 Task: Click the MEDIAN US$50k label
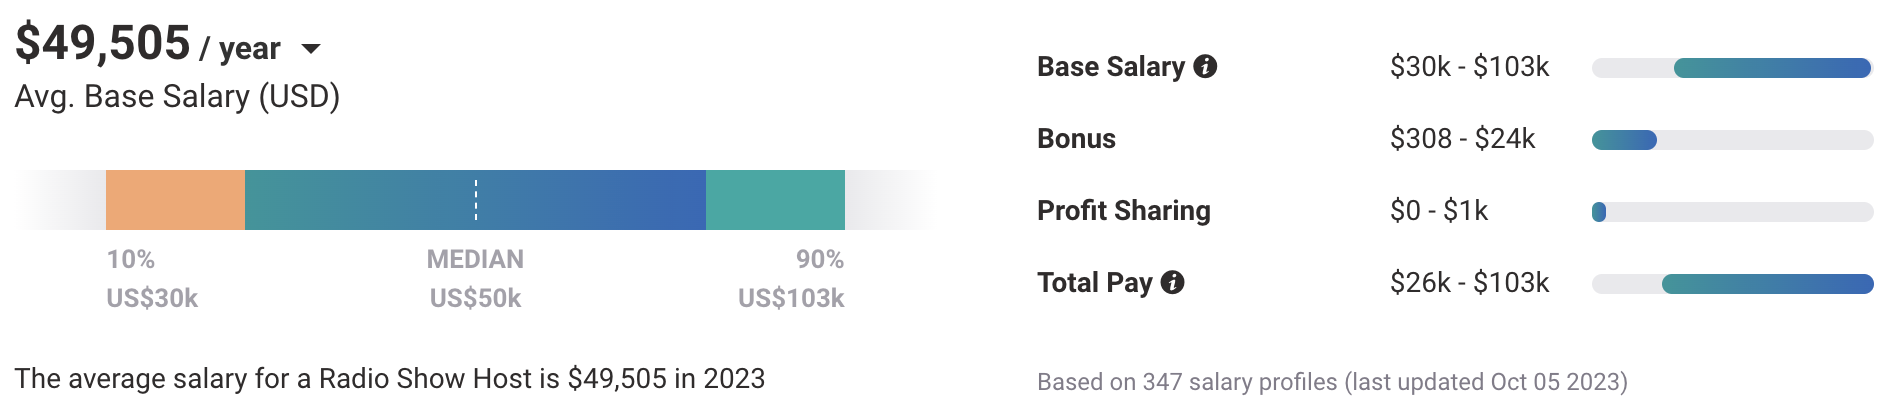pos(475,279)
